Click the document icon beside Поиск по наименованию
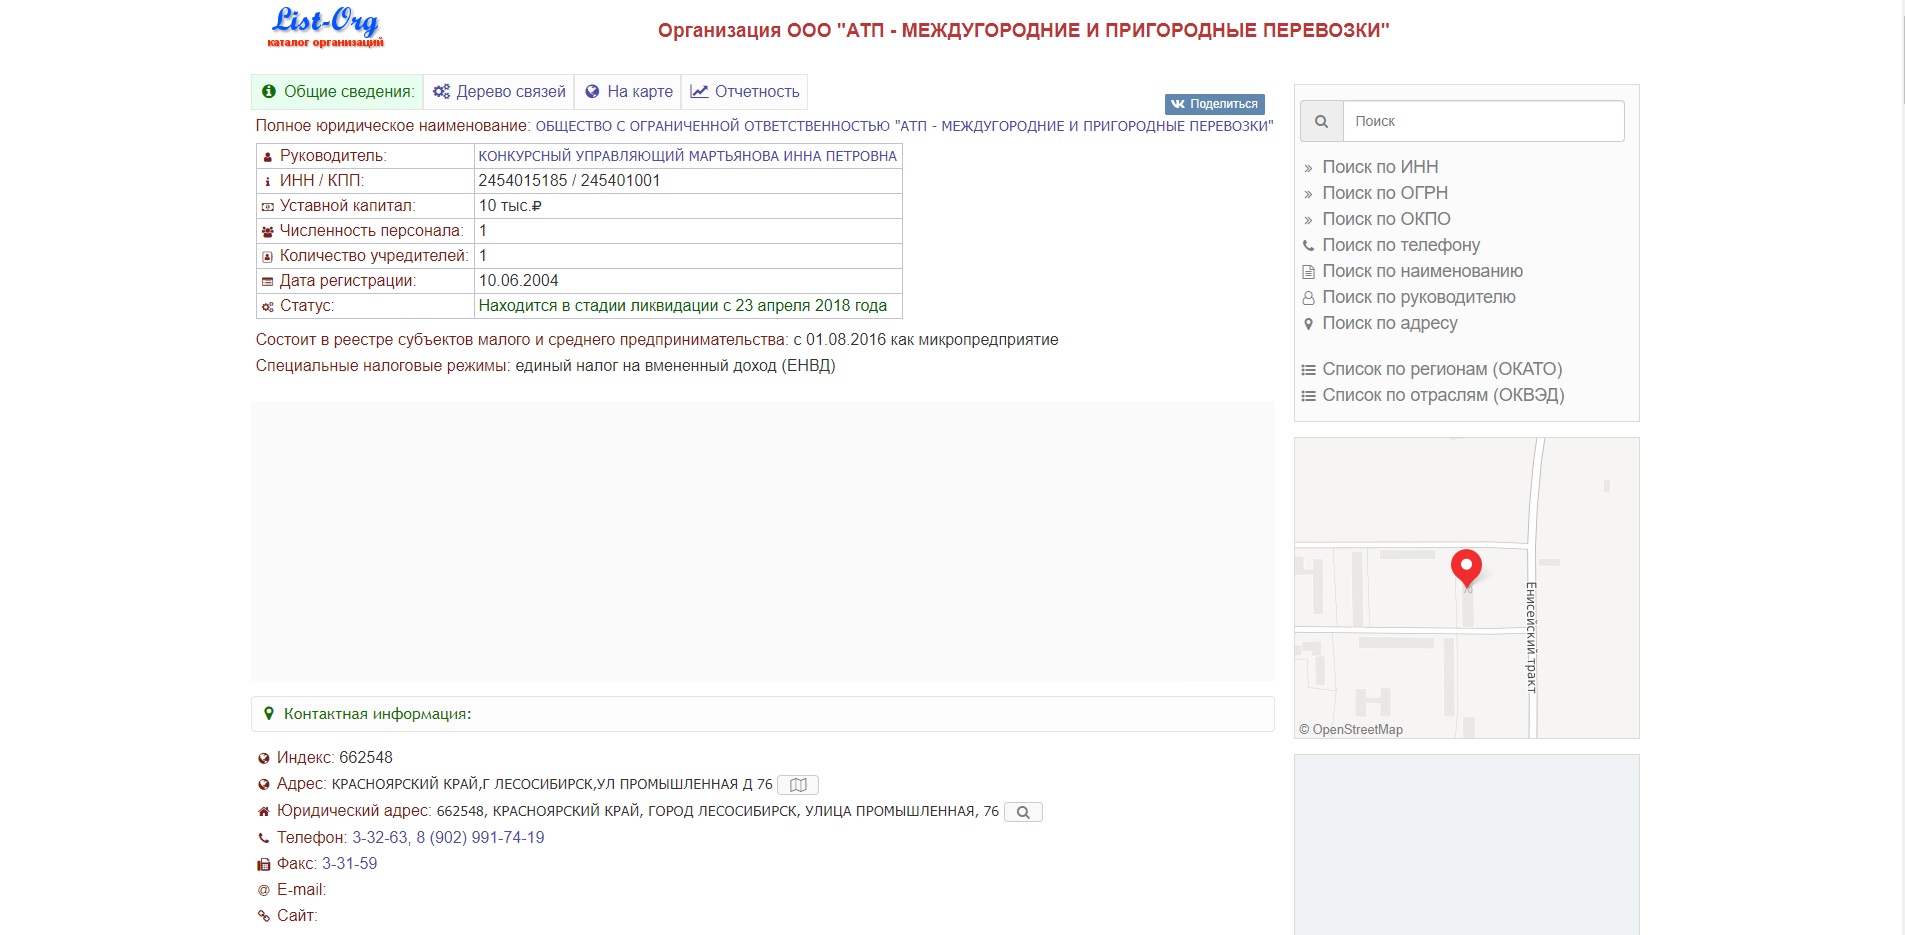1905x935 pixels. coord(1308,272)
